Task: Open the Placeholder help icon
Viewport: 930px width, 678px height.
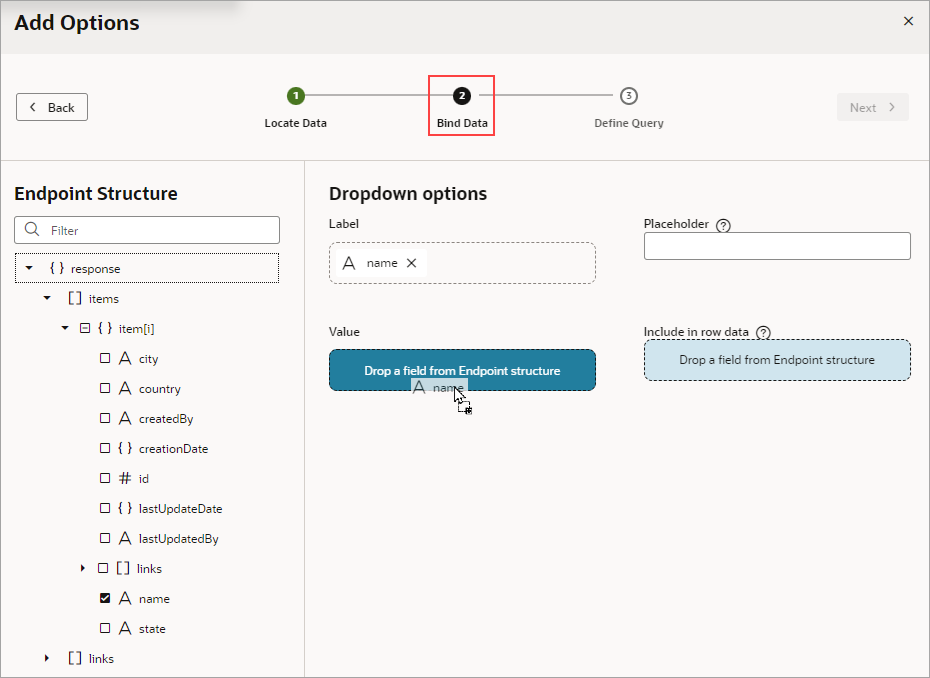Action: 723,225
